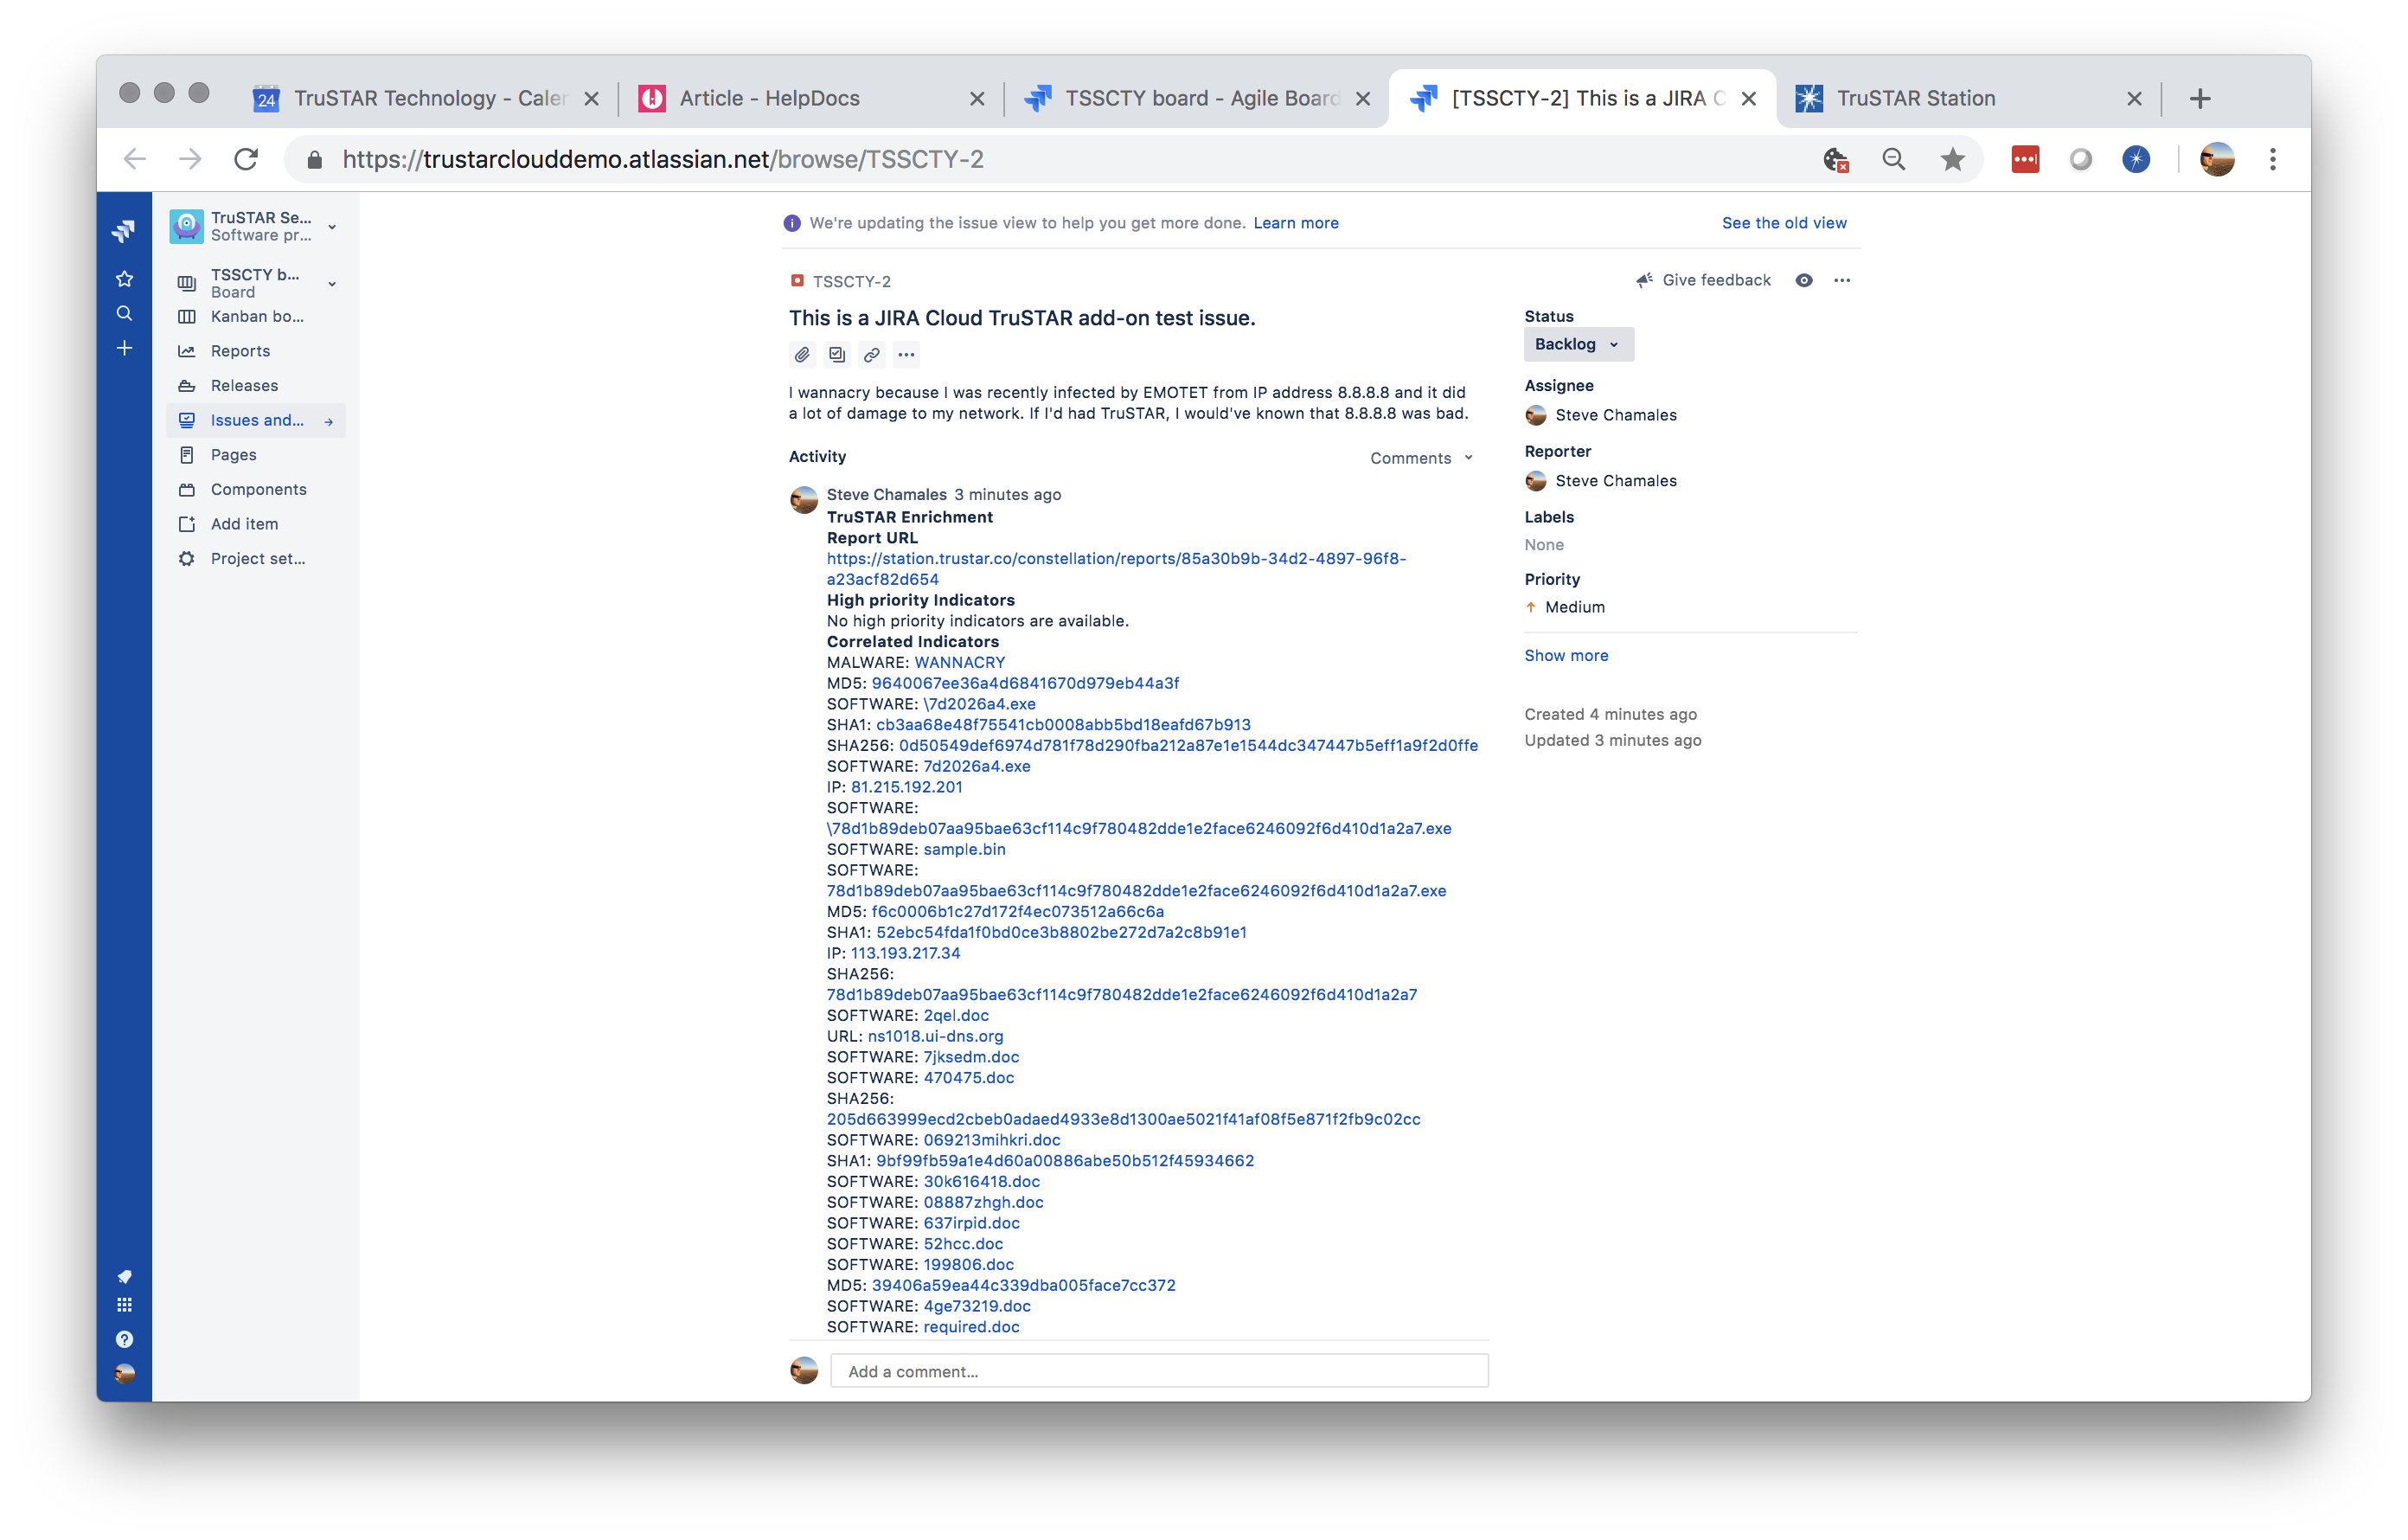This screenshot has width=2408, height=1540.
Task: Open Kanban board in sidebar
Action: pos(256,316)
